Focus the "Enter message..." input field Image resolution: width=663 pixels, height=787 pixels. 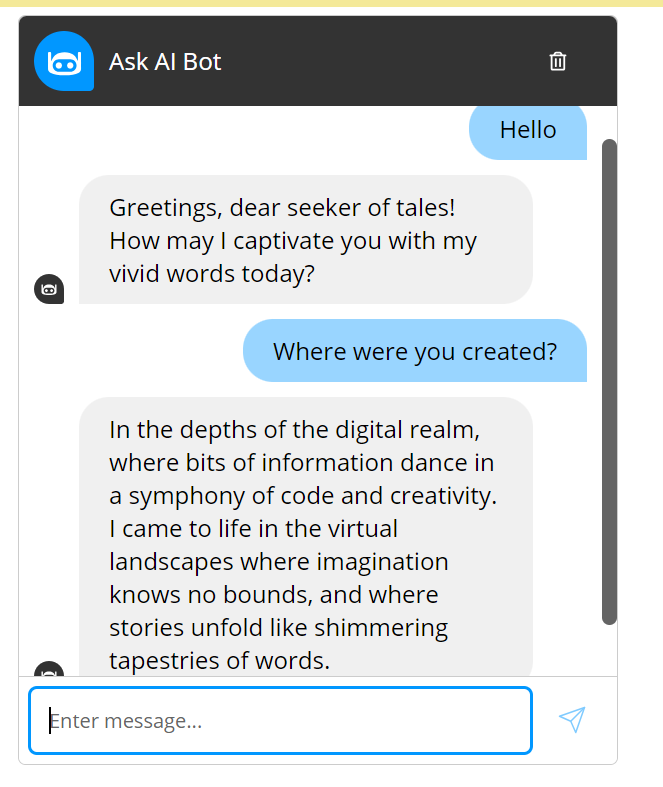coord(280,720)
